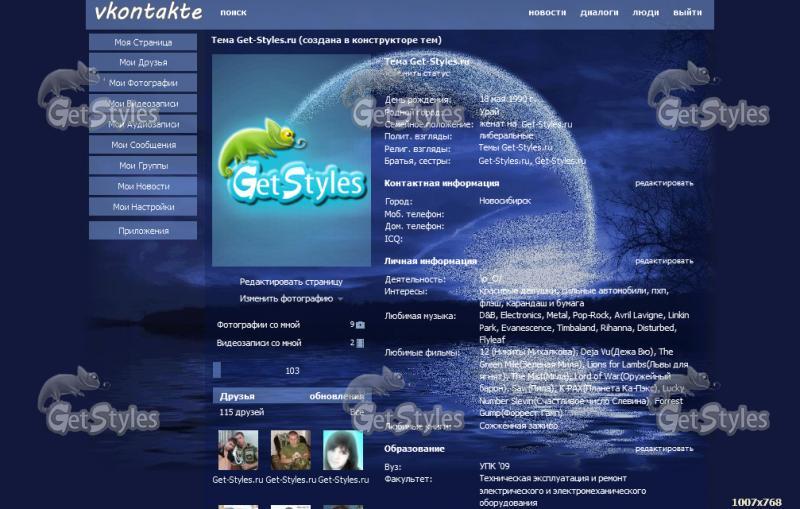Click camera icon beside Фотографии со мной
800x509 pixels.
coord(361,325)
